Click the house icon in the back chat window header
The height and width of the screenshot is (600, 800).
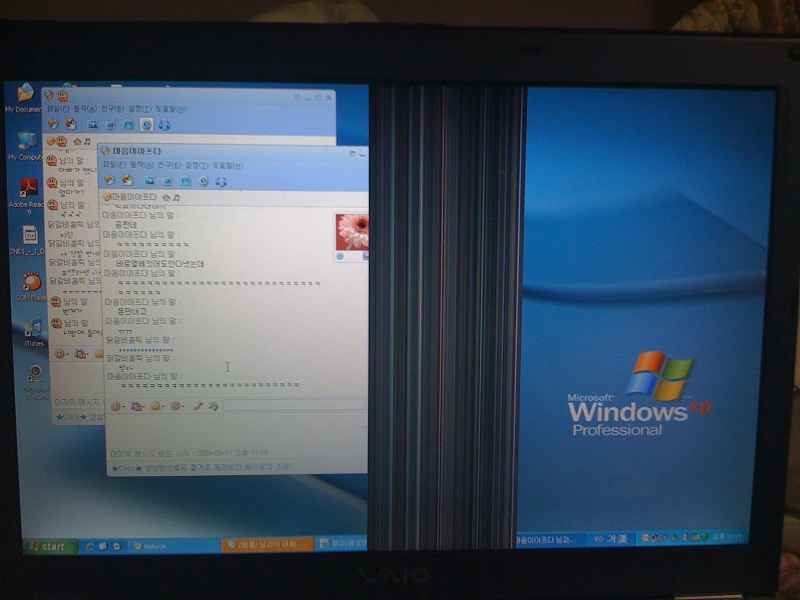(x=77, y=141)
